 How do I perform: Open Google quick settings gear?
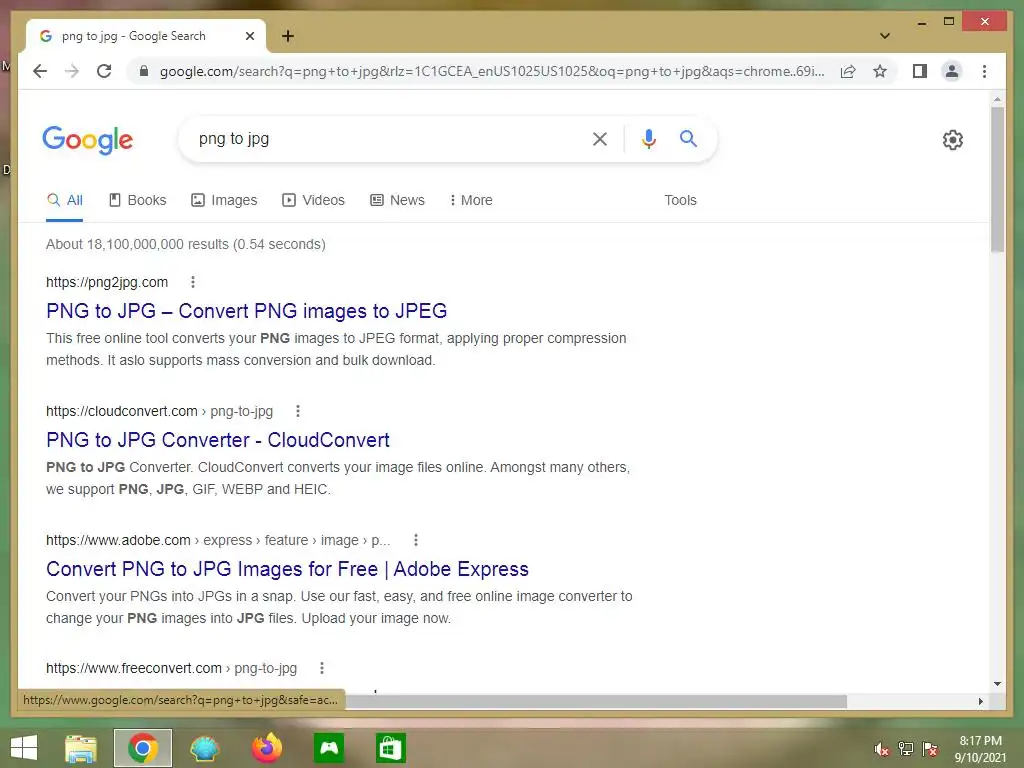tap(952, 140)
